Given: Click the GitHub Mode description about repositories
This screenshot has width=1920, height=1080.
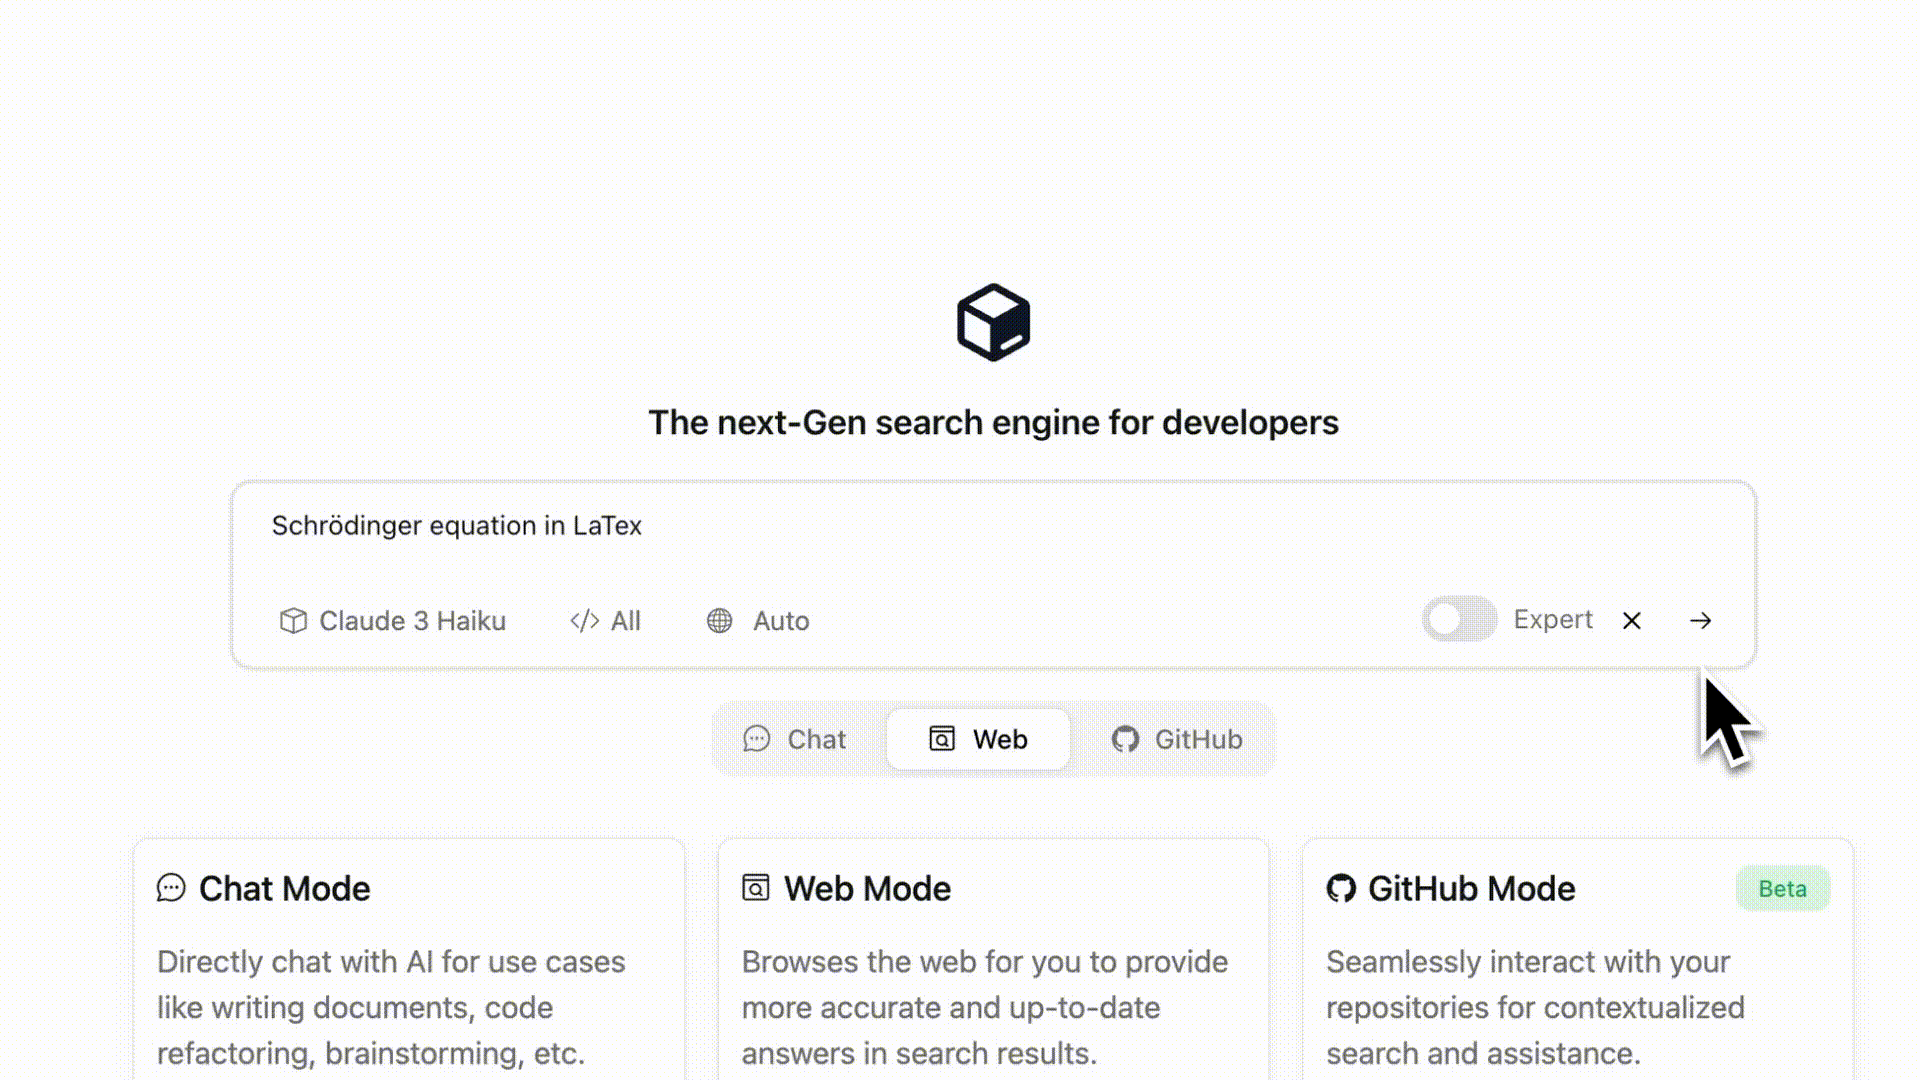Looking at the screenshot, I should pyautogui.click(x=1535, y=1007).
